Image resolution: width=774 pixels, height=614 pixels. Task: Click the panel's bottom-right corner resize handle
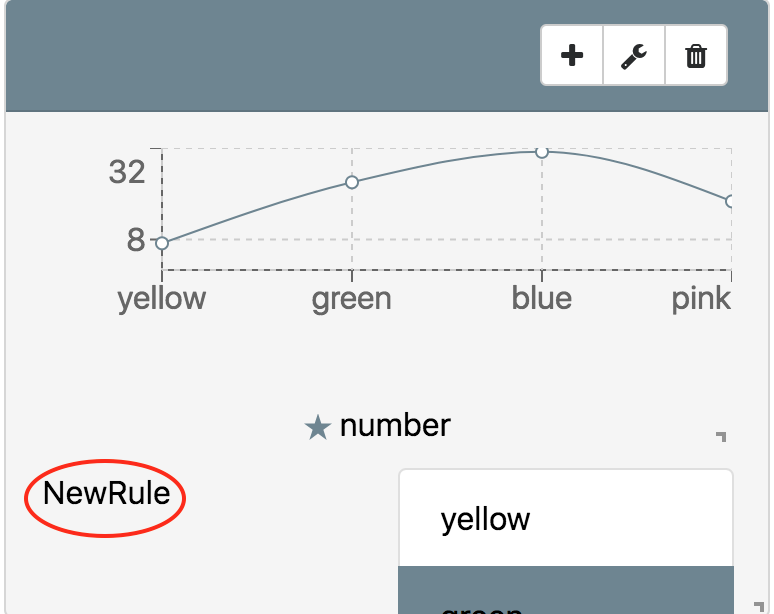(x=759, y=604)
